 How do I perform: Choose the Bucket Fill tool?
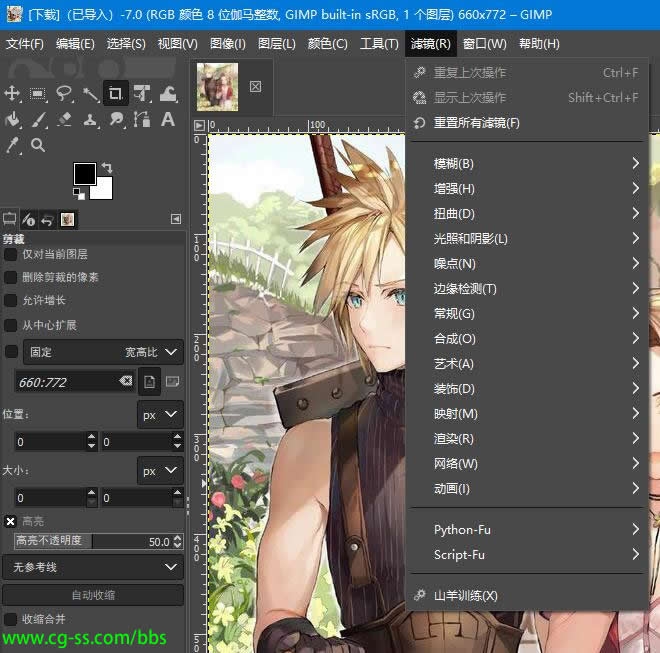click(x=13, y=120)
